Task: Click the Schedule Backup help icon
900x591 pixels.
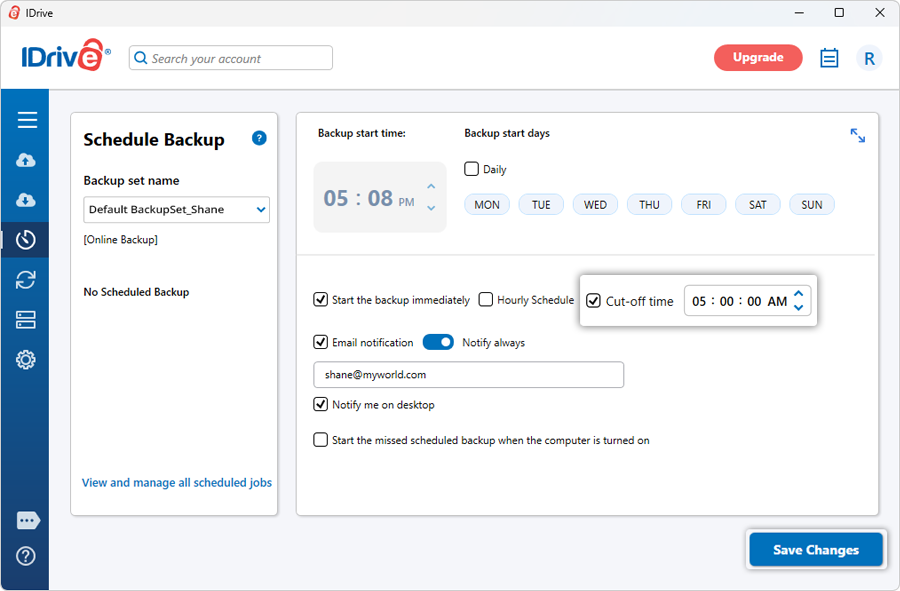Action: click(x=259, y=138)
